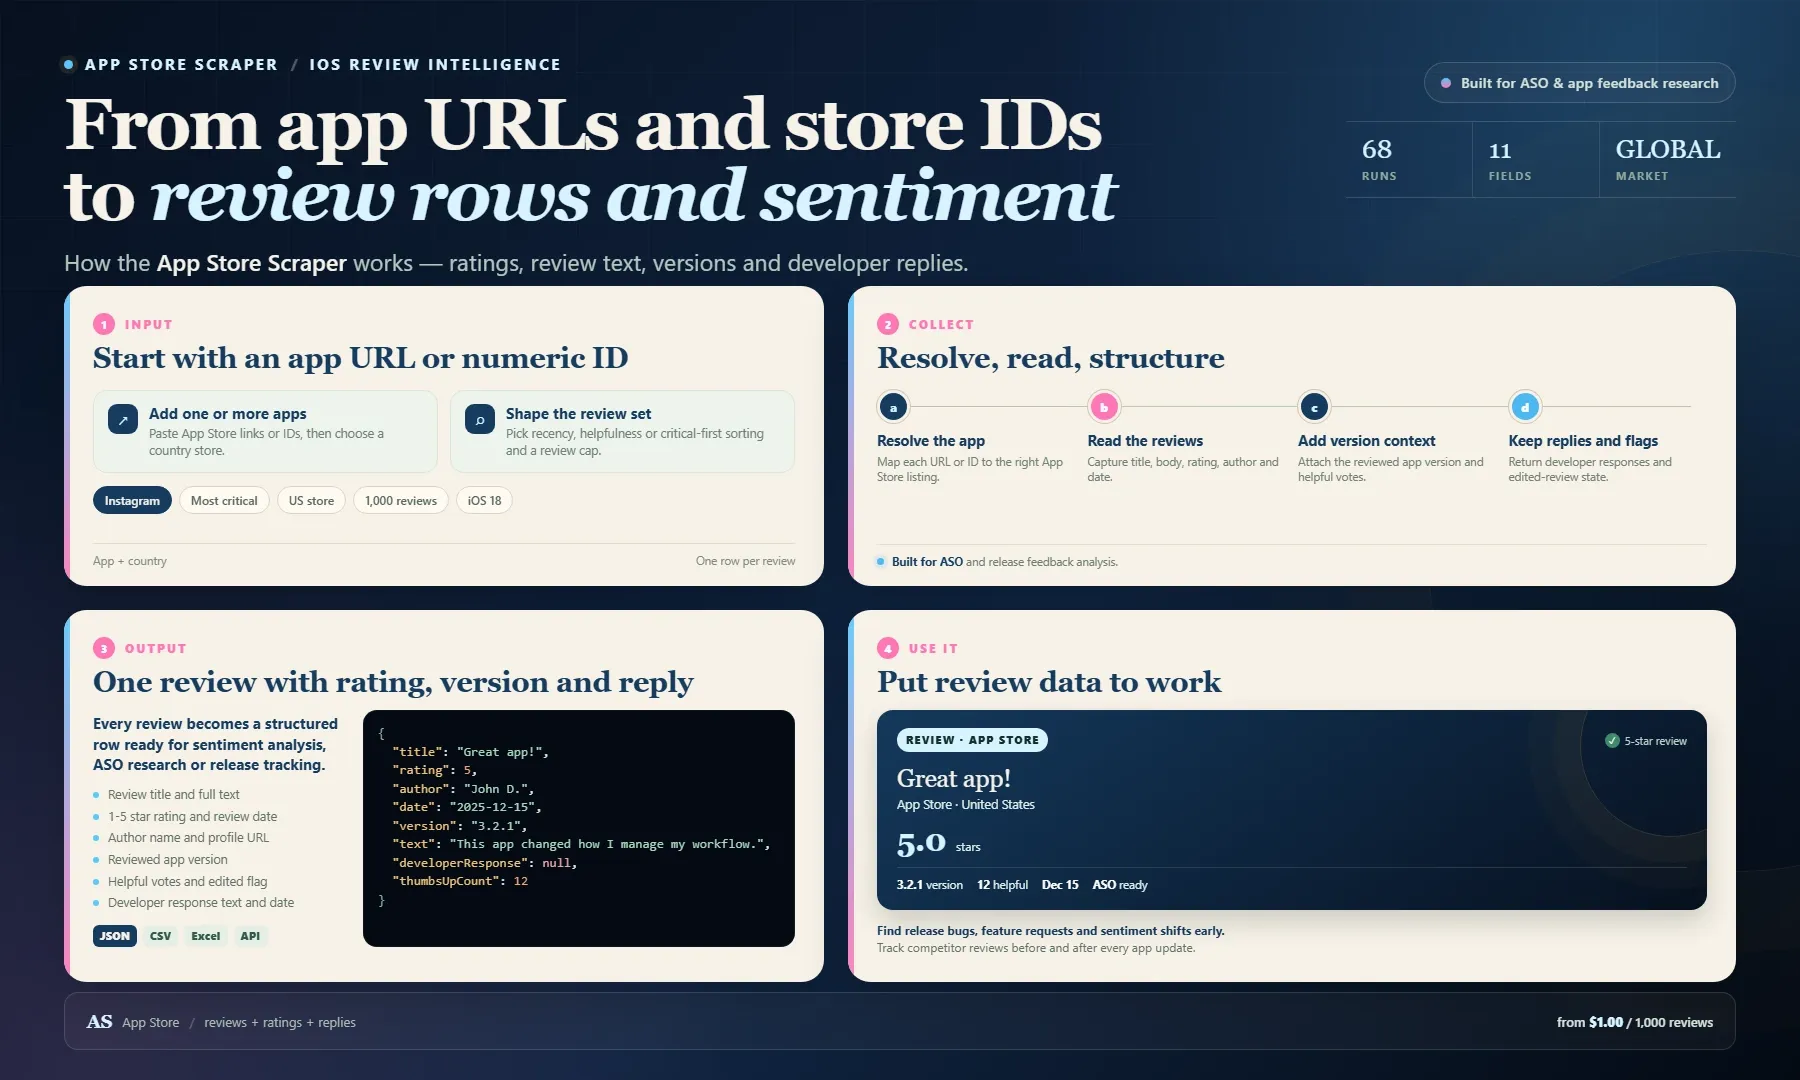Choose the JSON format tag
1800x1080 pixels.
(115, 936)
